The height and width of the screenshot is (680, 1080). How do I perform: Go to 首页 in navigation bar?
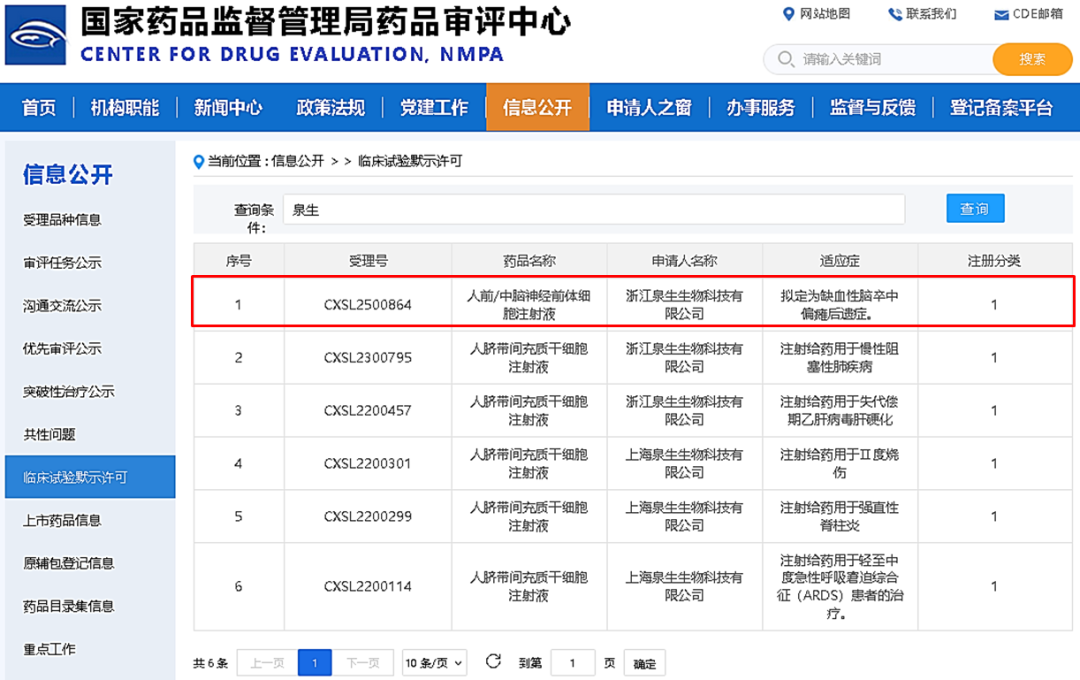39,107
